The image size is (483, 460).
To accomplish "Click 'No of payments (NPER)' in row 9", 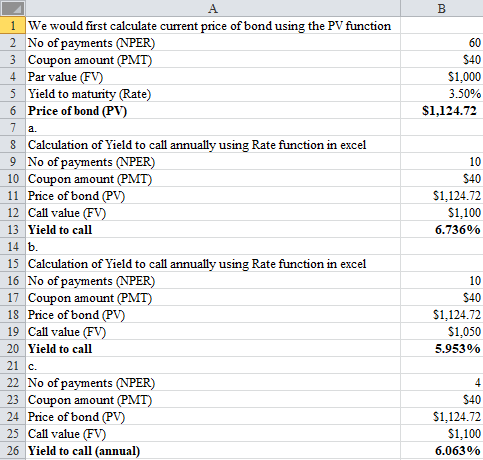I will coord(213,161).
